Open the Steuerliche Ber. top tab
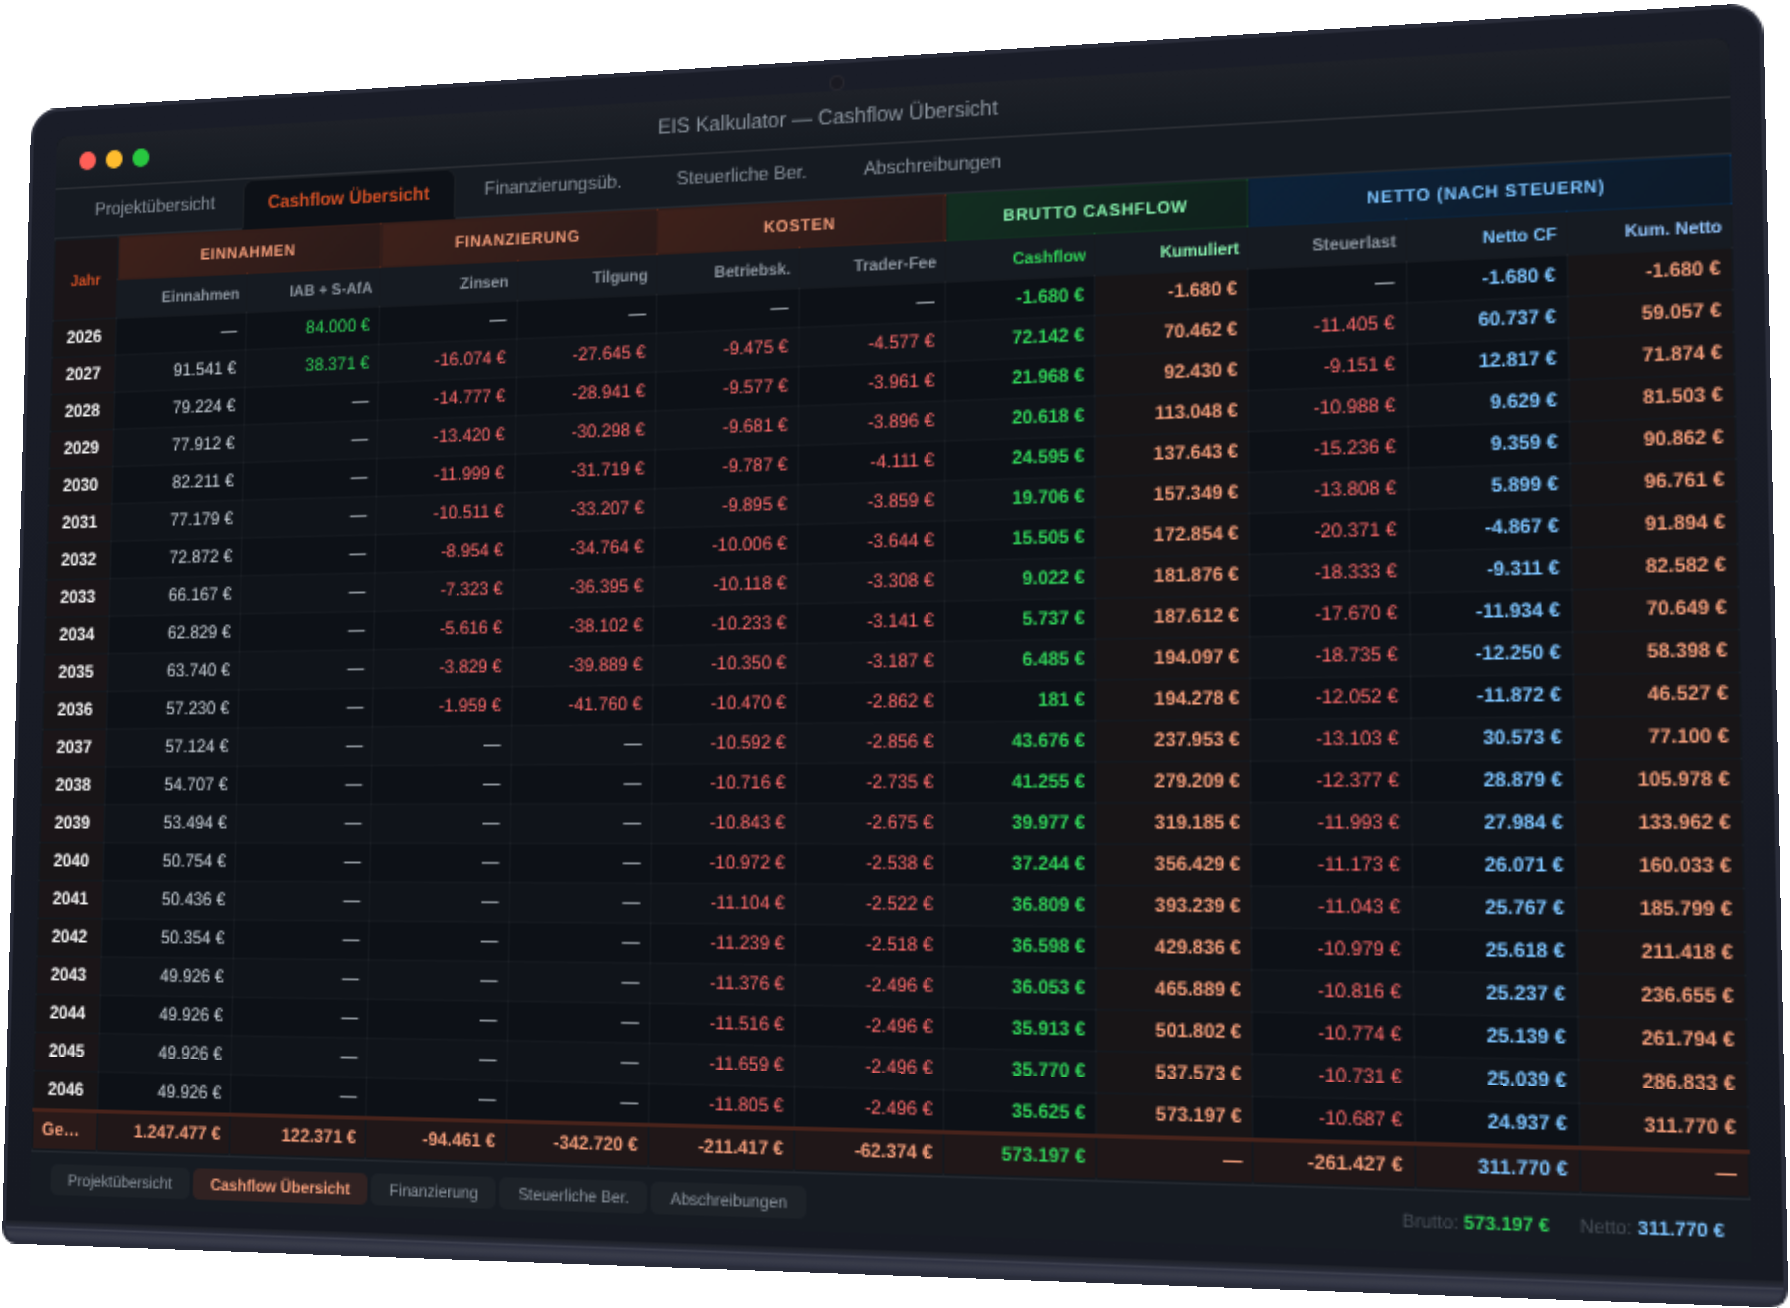Image resolution: width=1790 pixels, height=1308 pixels. coord(740,175)
